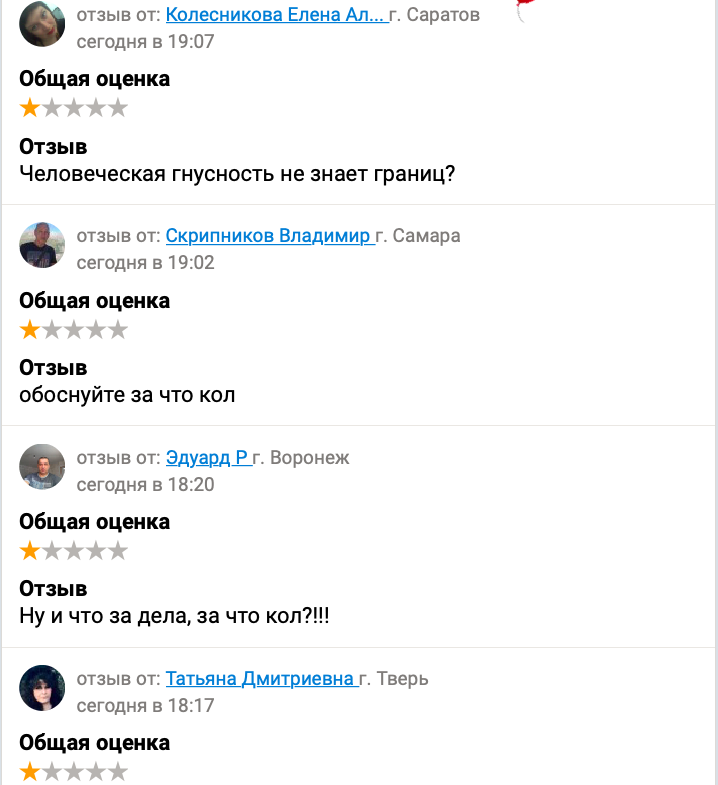Click the fifth gray star in Колесникова's rating

(x=118, y=108)
